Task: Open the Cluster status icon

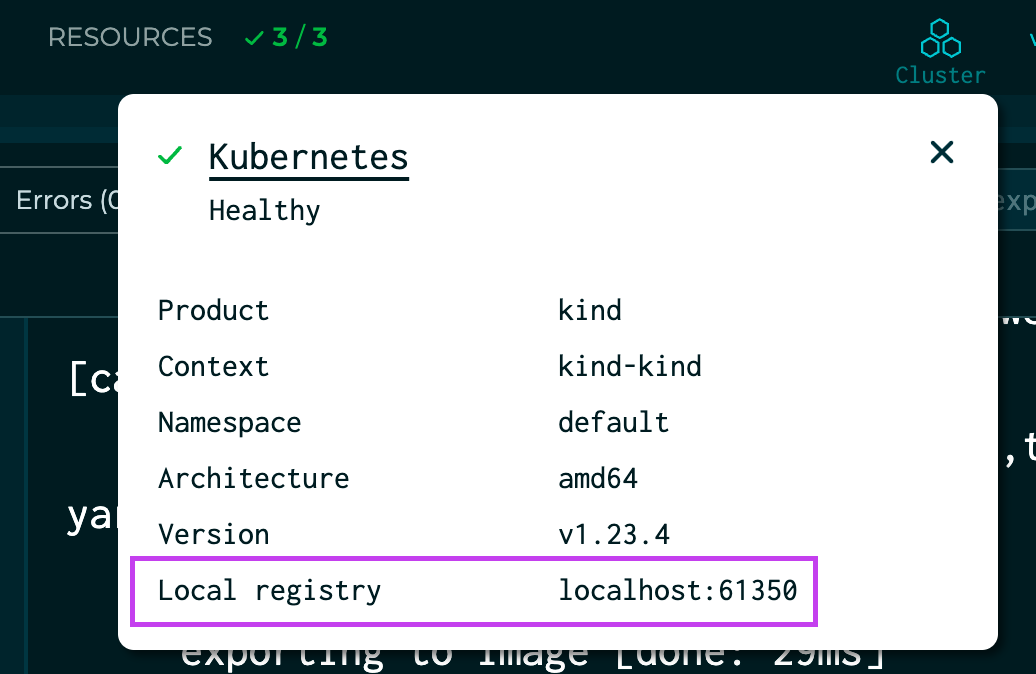Action: click(x=940, y=52)
